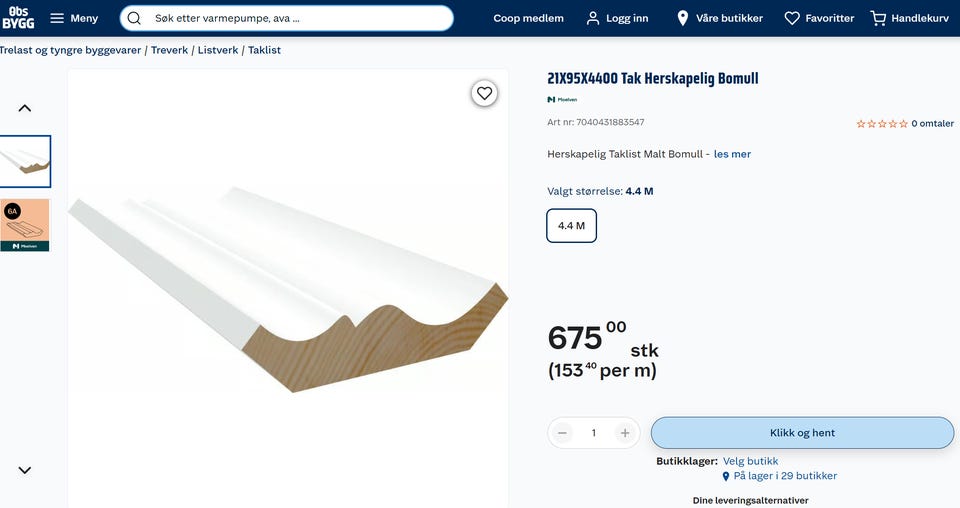
Task: Open Coop medlem page
Action: coord(528,18)
